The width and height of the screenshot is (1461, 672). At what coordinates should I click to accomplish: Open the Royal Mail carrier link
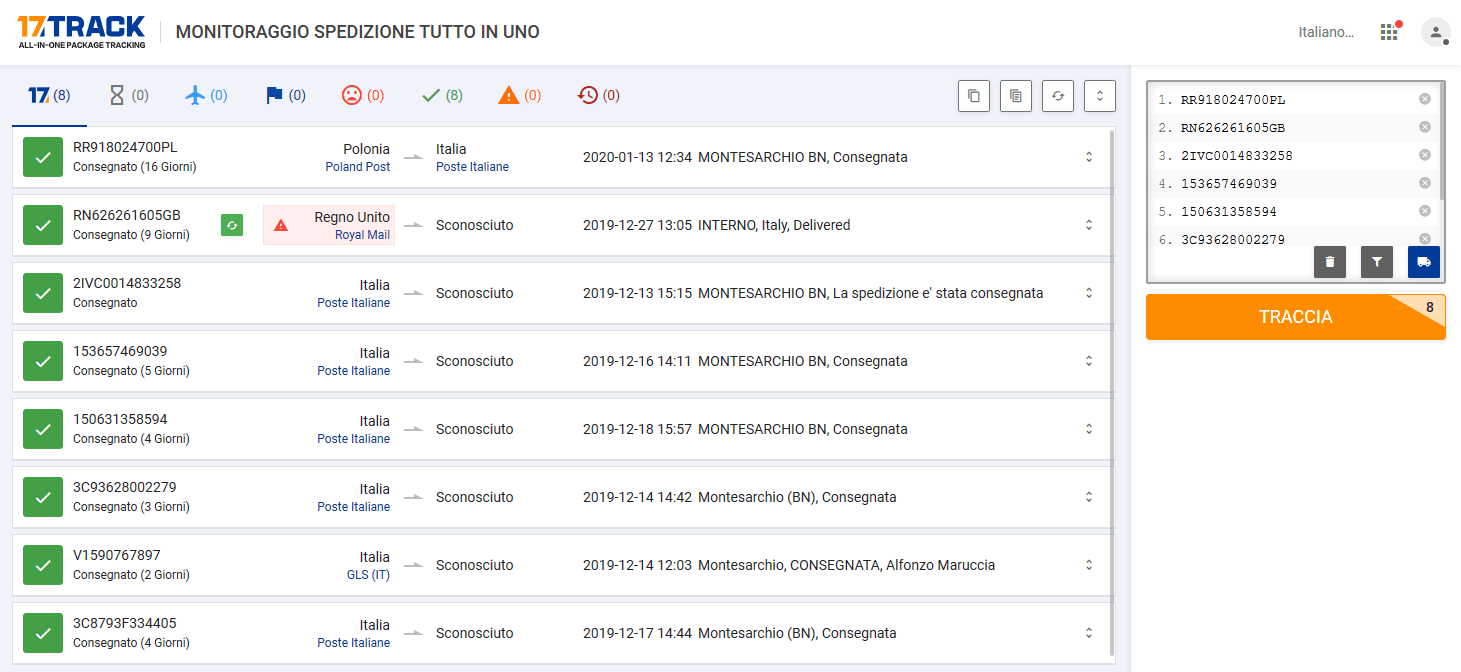[x=362, y=235]
